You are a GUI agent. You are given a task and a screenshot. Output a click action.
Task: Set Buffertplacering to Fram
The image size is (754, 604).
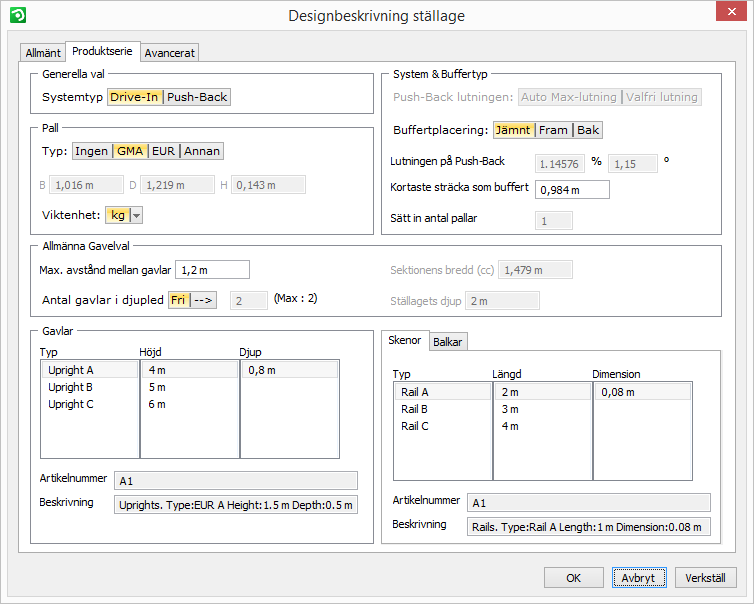tap(553, 130)
